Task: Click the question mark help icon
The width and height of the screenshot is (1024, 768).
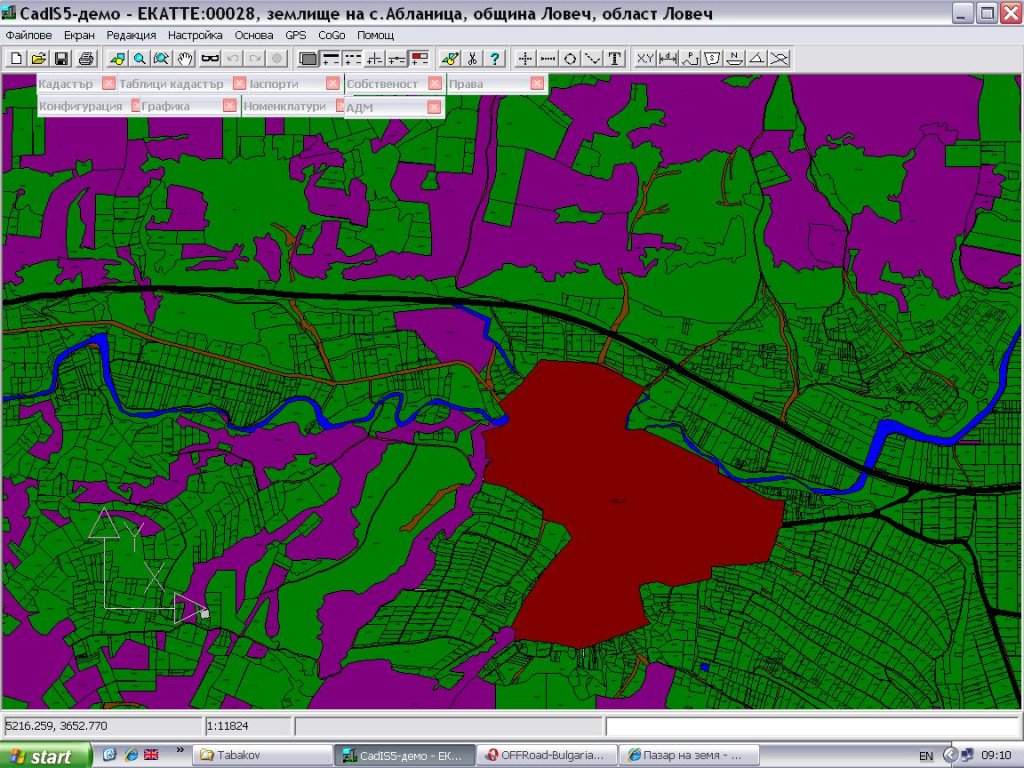Action: click(495, 58)
